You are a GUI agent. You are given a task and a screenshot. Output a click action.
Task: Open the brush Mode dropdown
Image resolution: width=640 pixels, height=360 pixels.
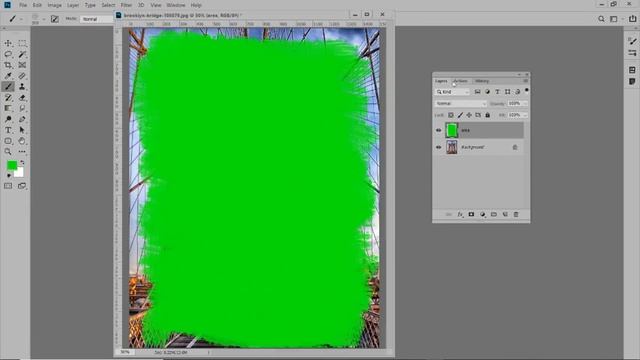tap(96, 19)
